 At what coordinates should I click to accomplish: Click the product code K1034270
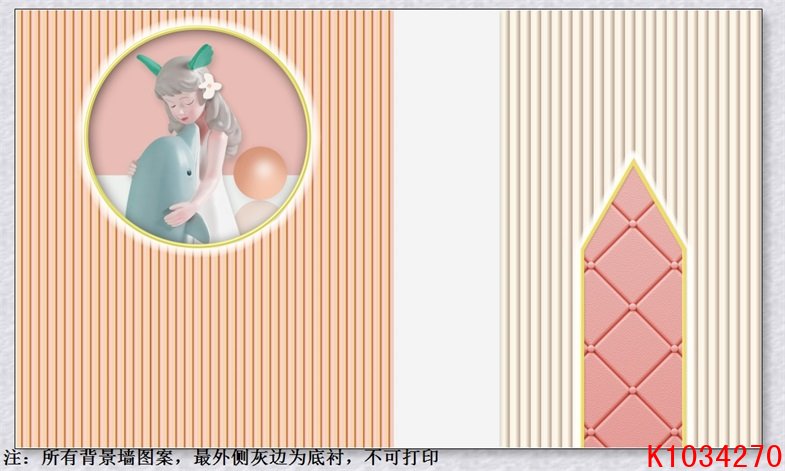[x=714, y=457]
